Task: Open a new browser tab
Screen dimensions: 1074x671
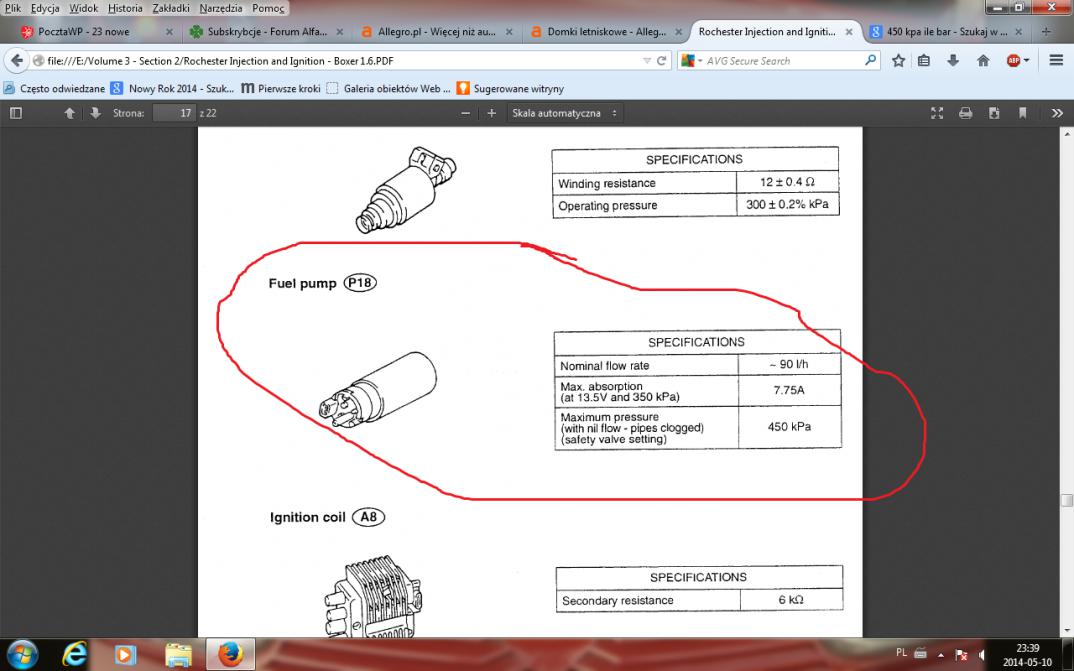Action: [1046, 31]
